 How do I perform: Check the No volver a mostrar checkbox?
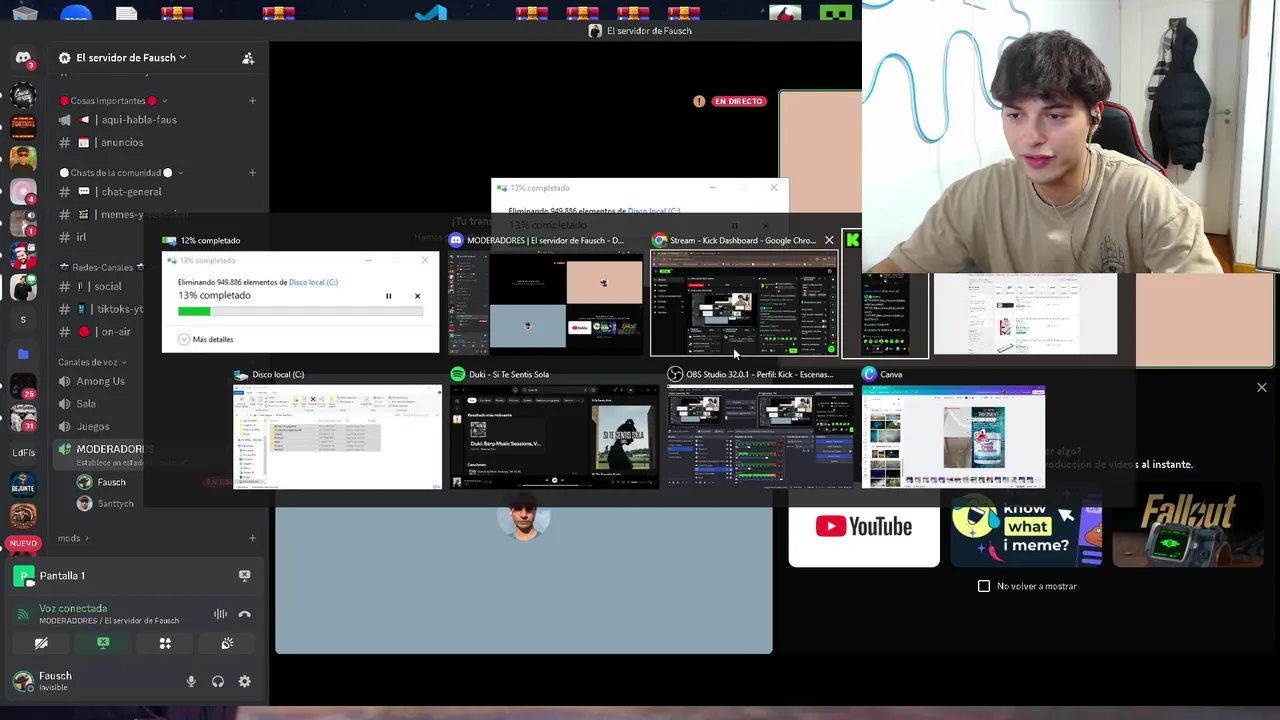[x=984, y=586]
